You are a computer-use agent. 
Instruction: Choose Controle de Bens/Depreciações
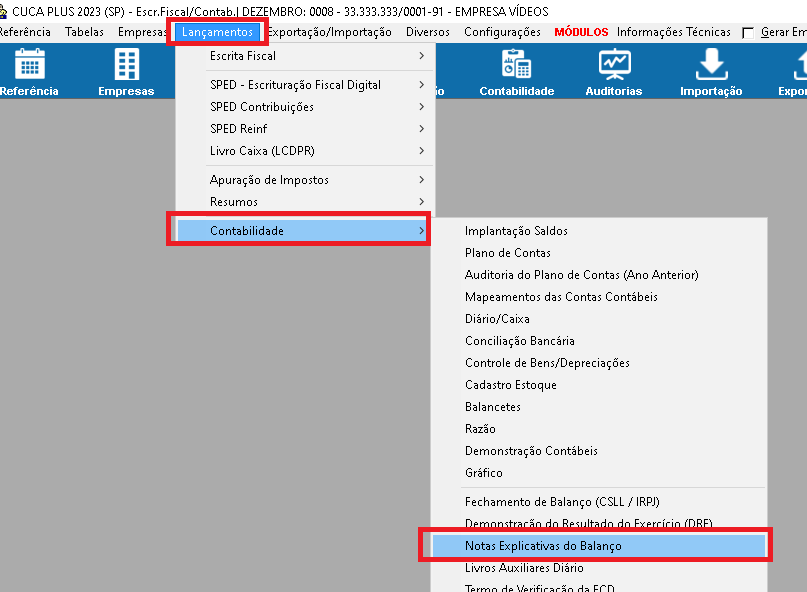coord(599,363)
